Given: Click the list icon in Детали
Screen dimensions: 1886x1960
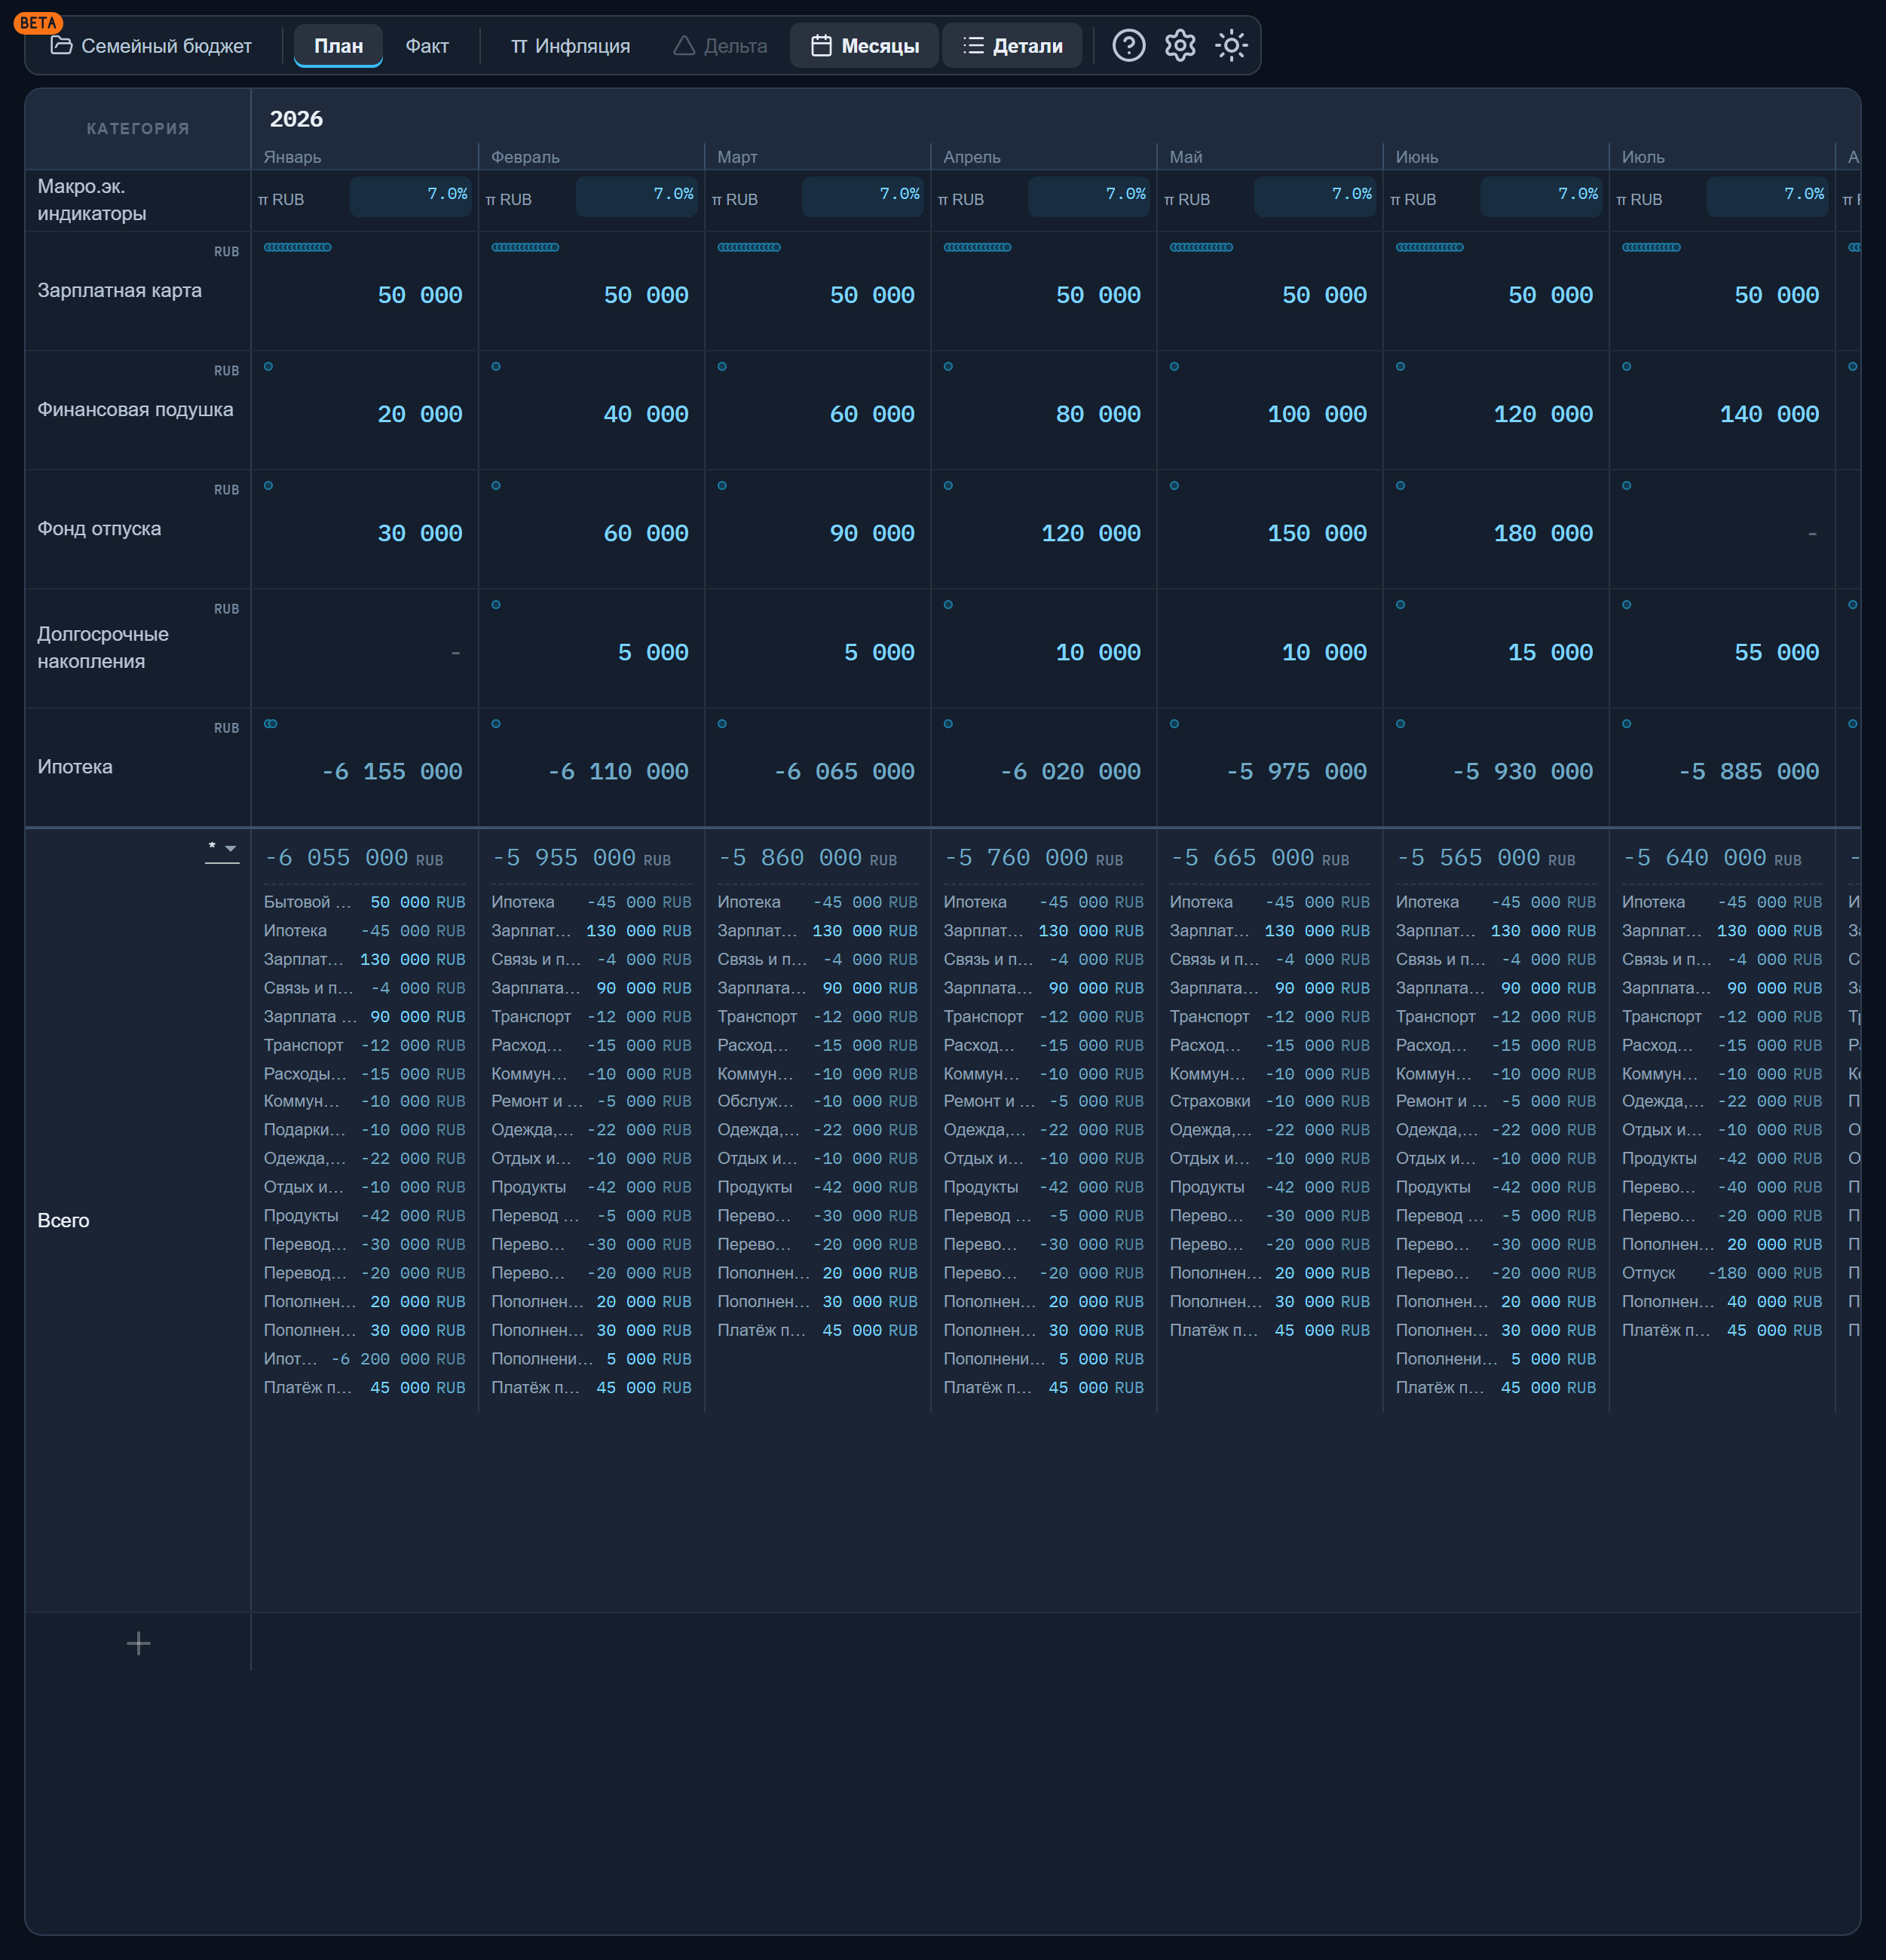Looking at the screenshot, I should (973, 46).
